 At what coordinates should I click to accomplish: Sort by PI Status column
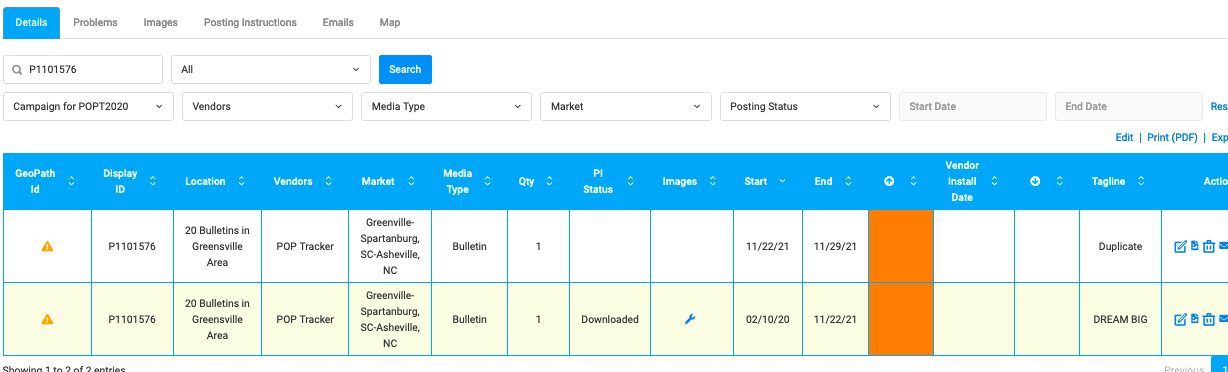631,181
